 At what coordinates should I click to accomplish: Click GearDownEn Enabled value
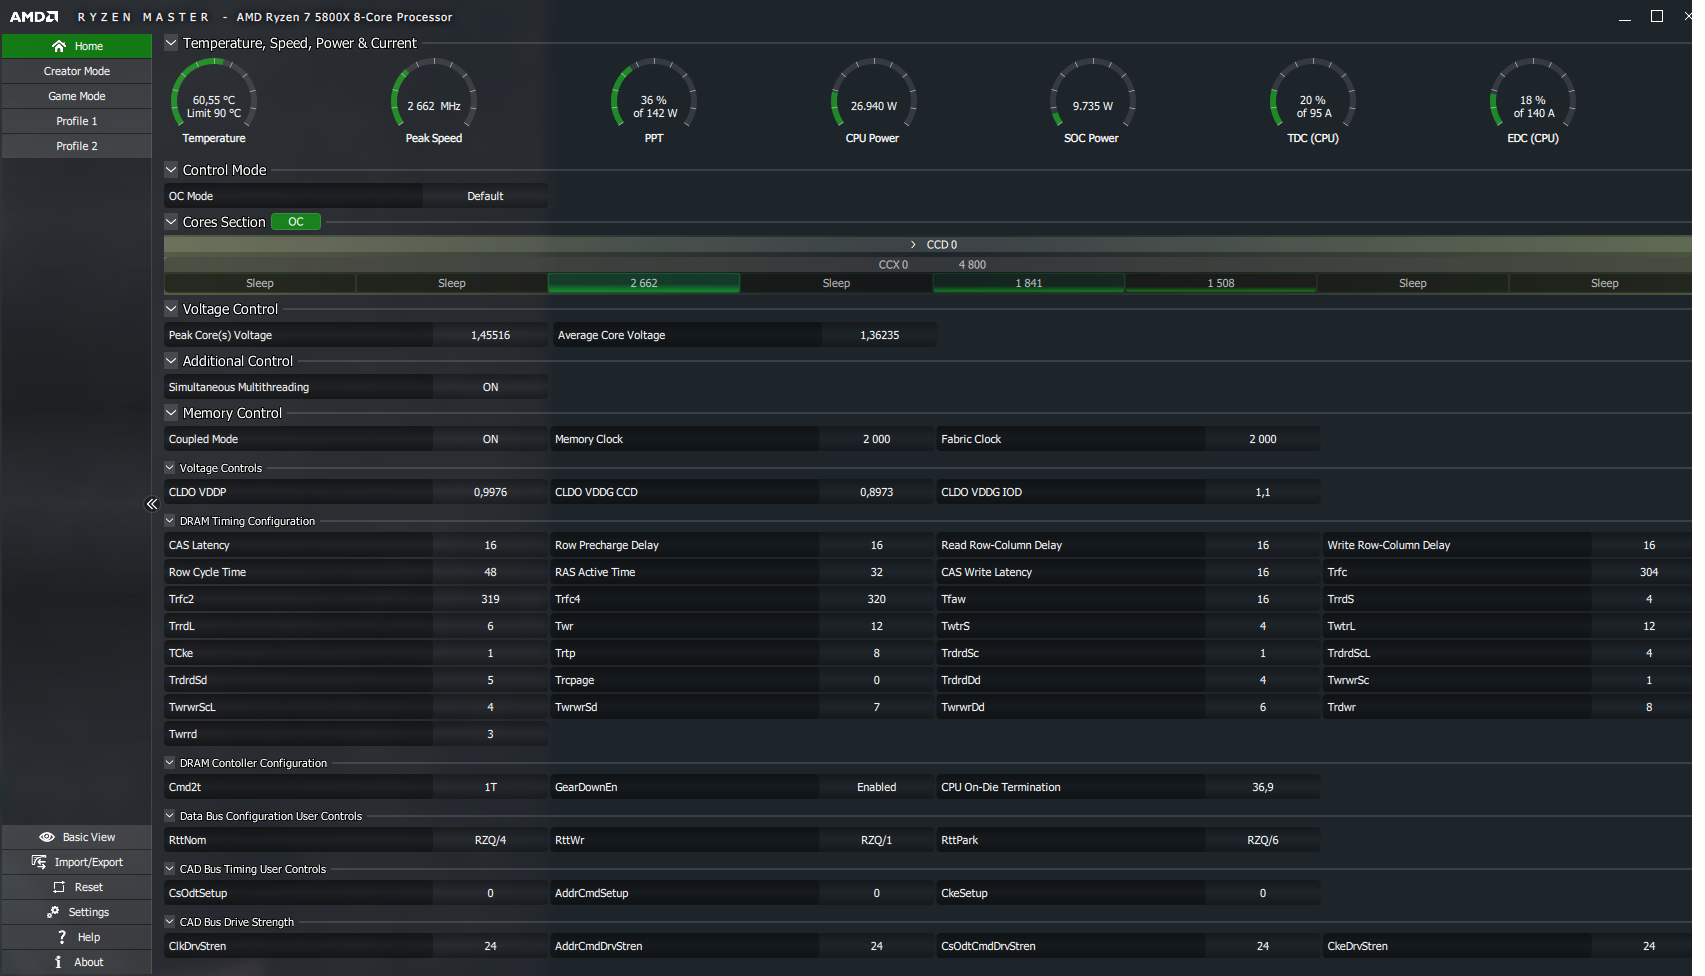coord(876,787)
